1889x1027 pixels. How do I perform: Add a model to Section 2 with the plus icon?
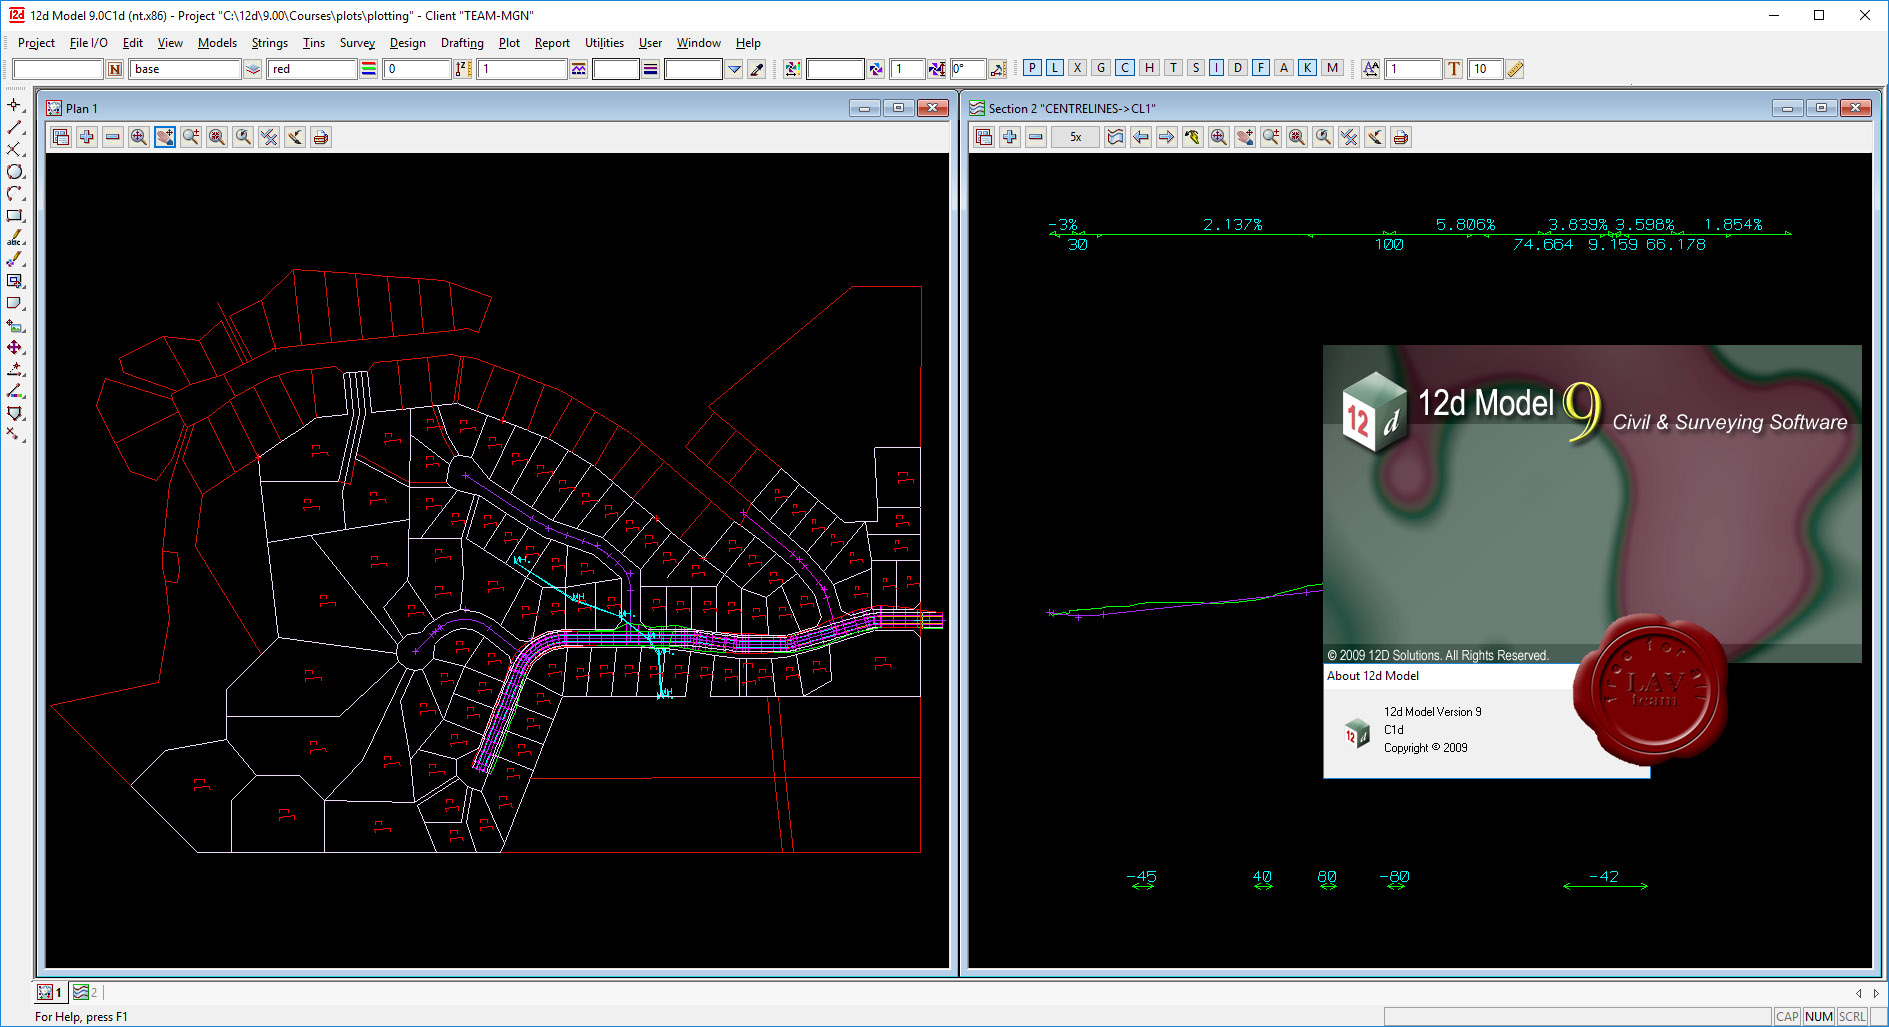[1010, 137]
